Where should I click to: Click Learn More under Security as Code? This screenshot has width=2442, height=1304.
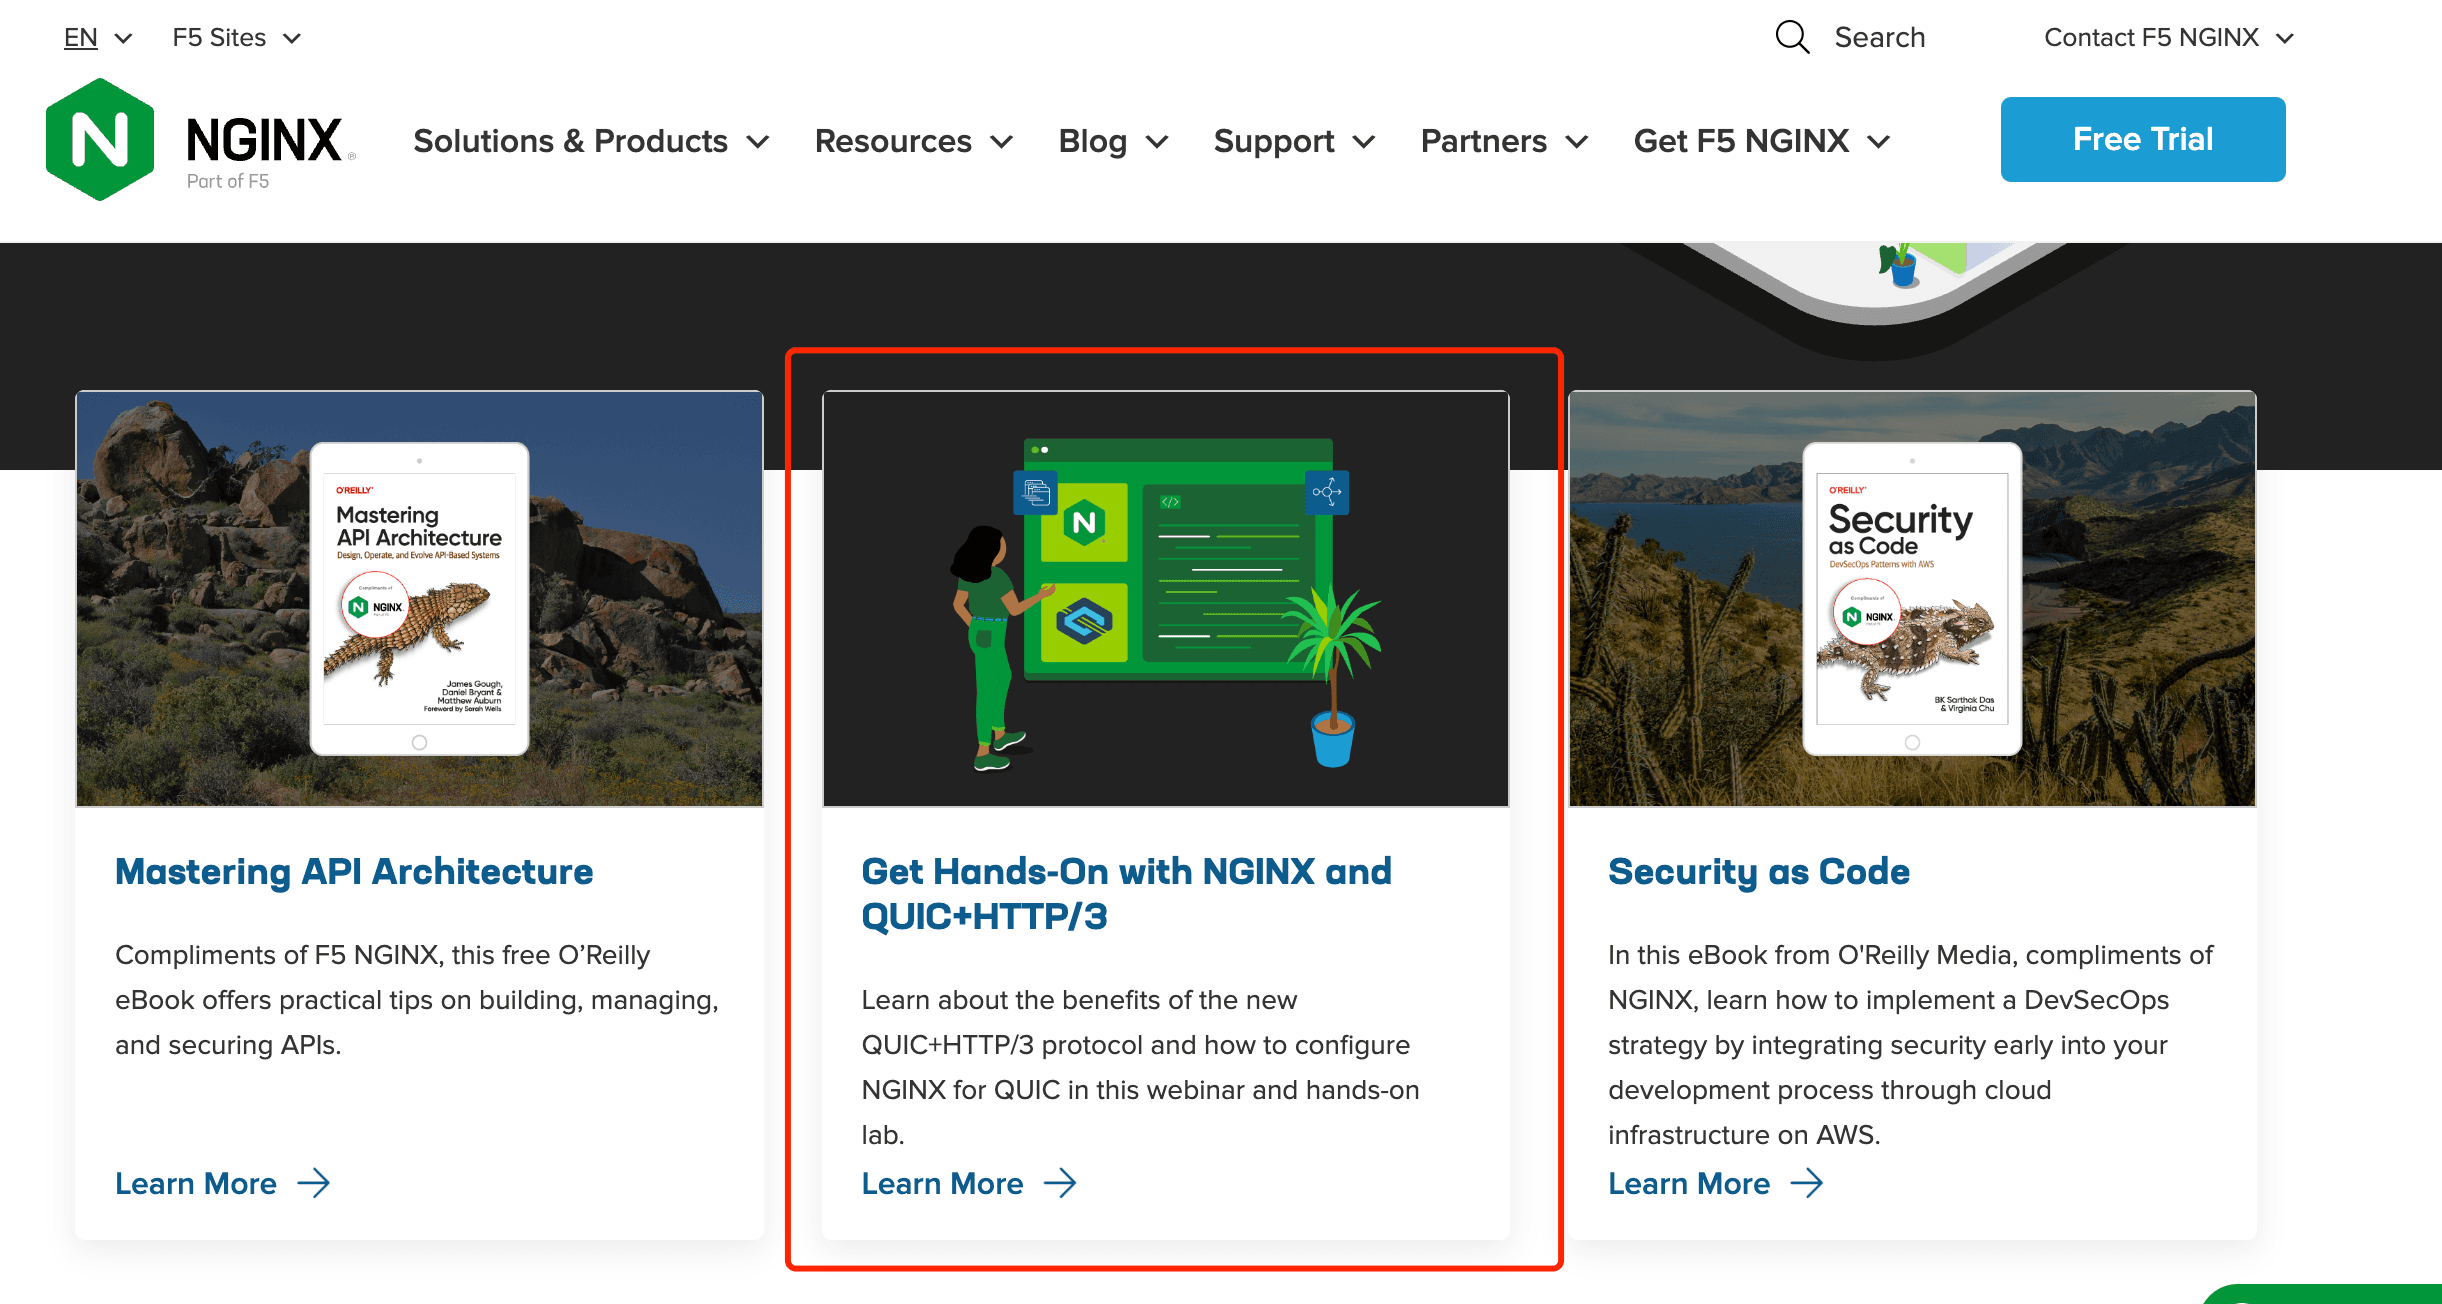[x=1689, y=1183]
